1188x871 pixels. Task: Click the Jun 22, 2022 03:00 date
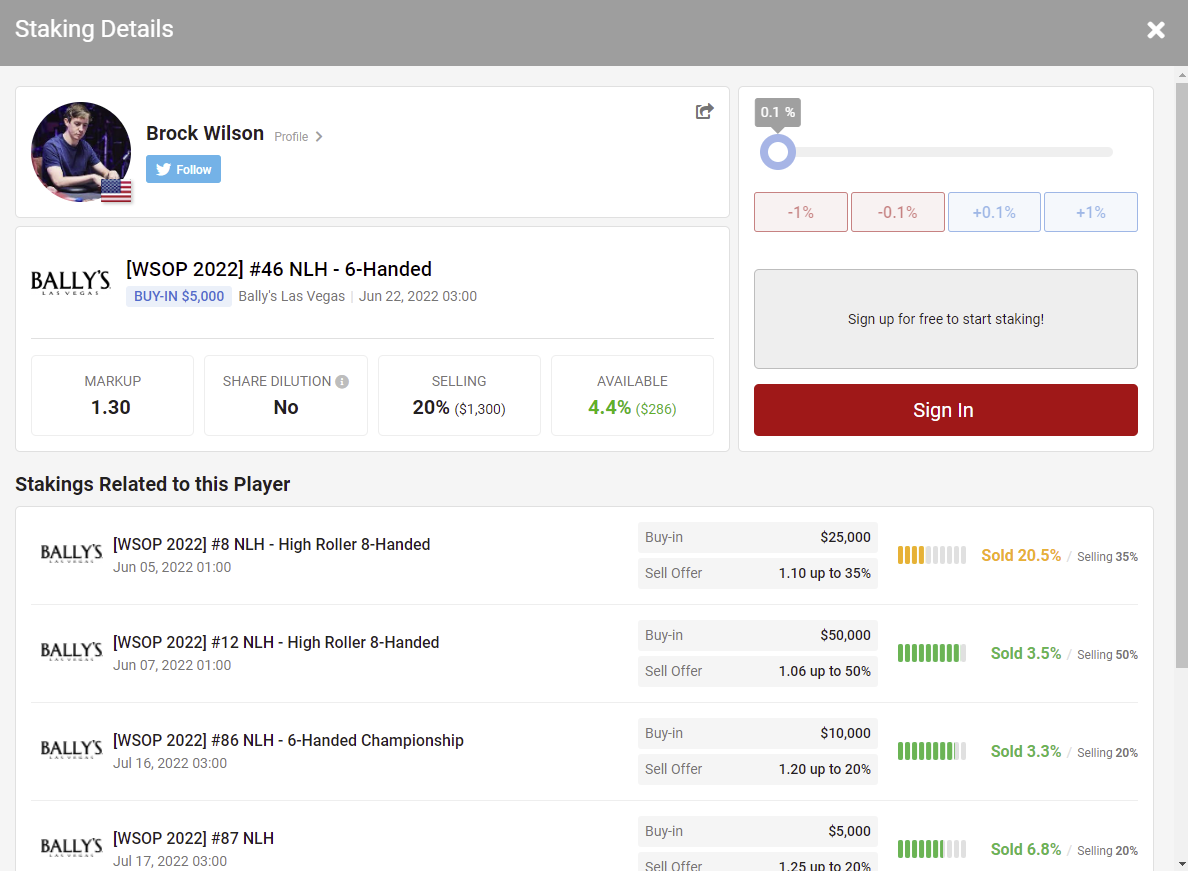tap(417, 296)
